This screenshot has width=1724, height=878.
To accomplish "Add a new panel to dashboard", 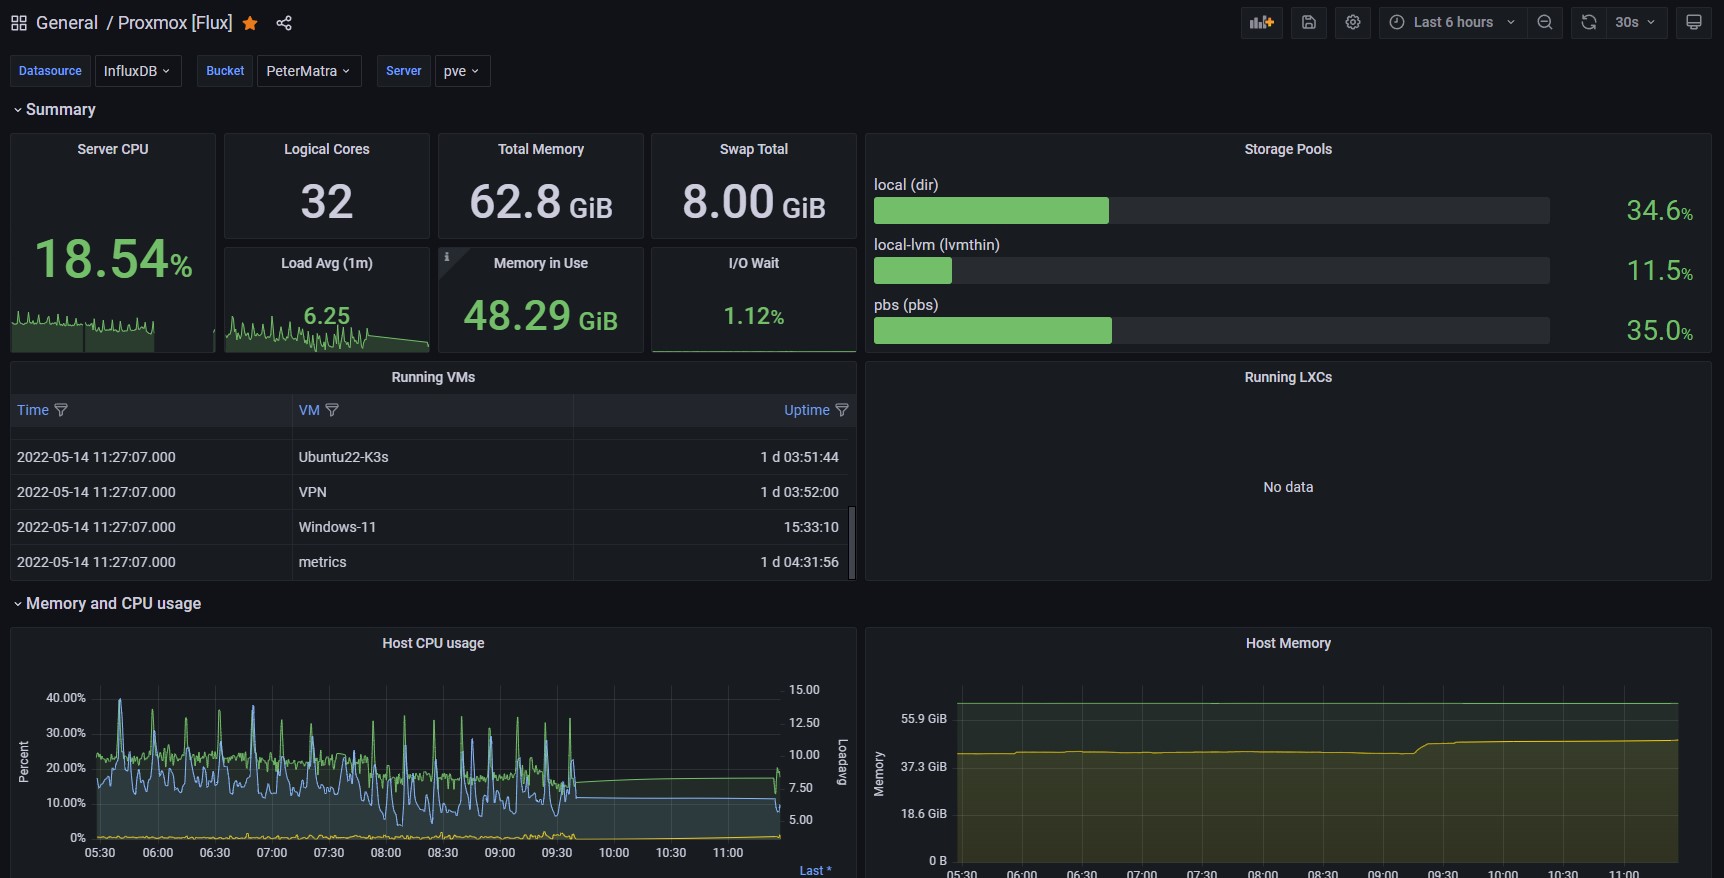I will (1262, 22).
